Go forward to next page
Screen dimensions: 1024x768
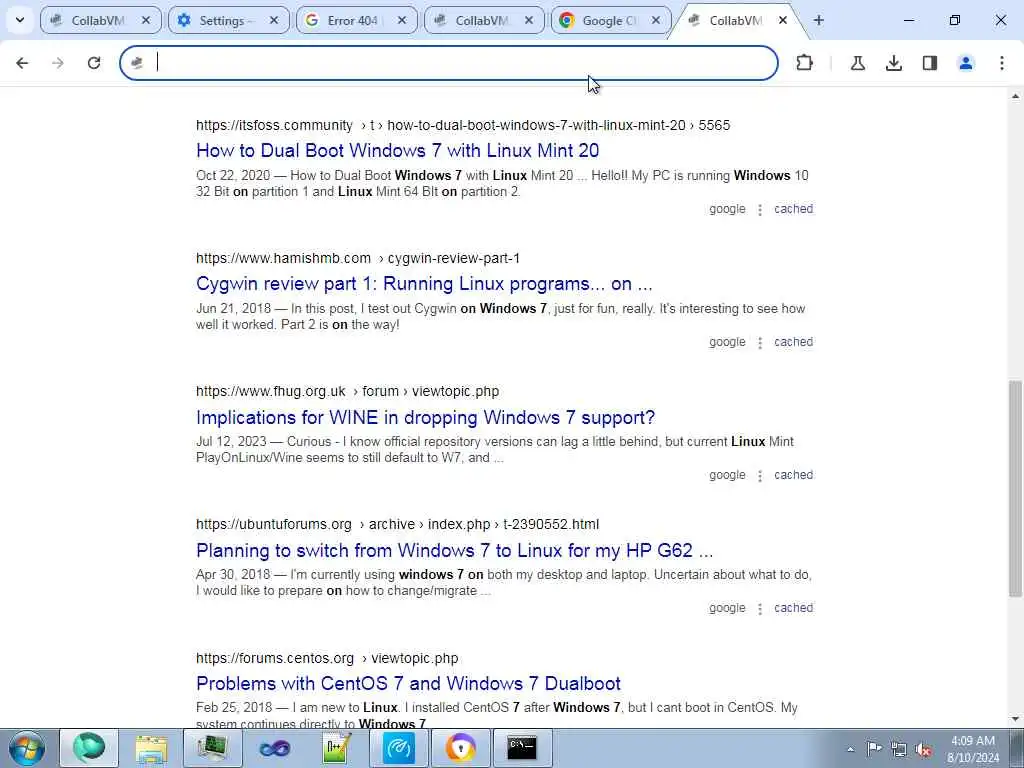point(58,63)
